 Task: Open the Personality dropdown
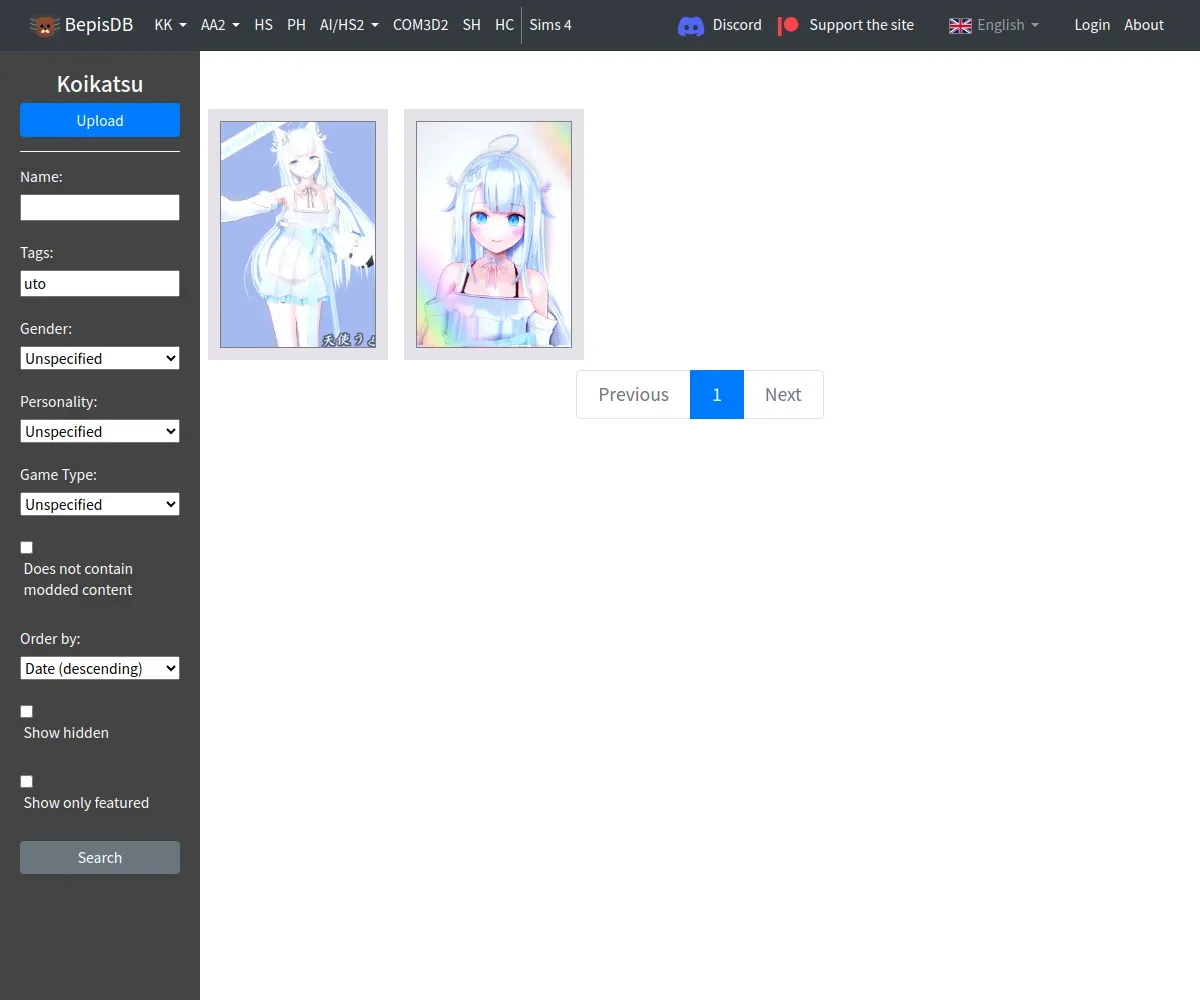100,431
